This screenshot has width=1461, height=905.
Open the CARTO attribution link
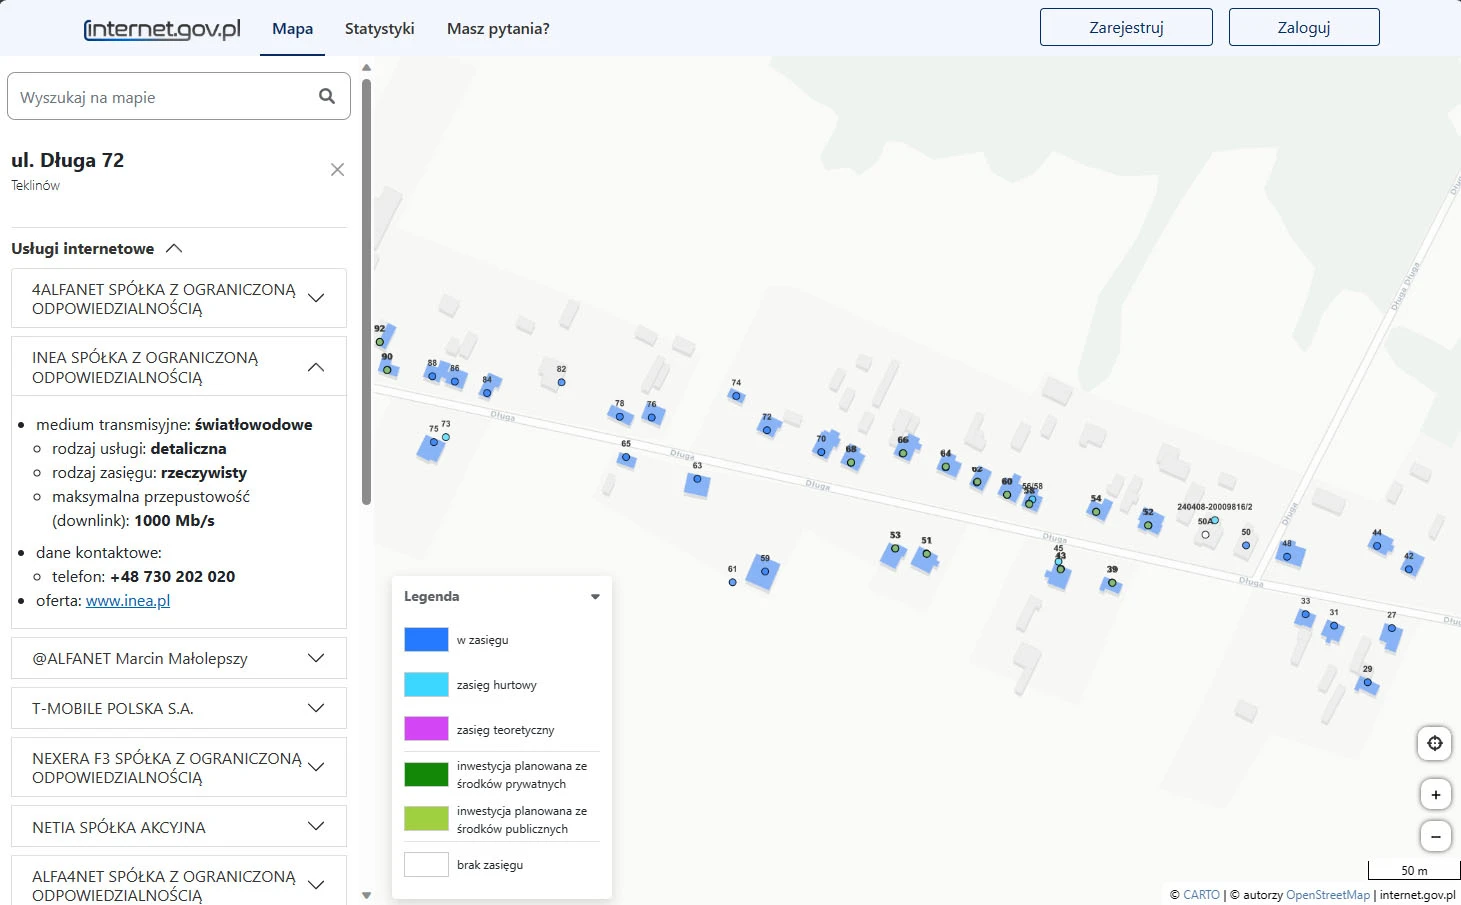pyautogui.click(x=1201, y=895)
